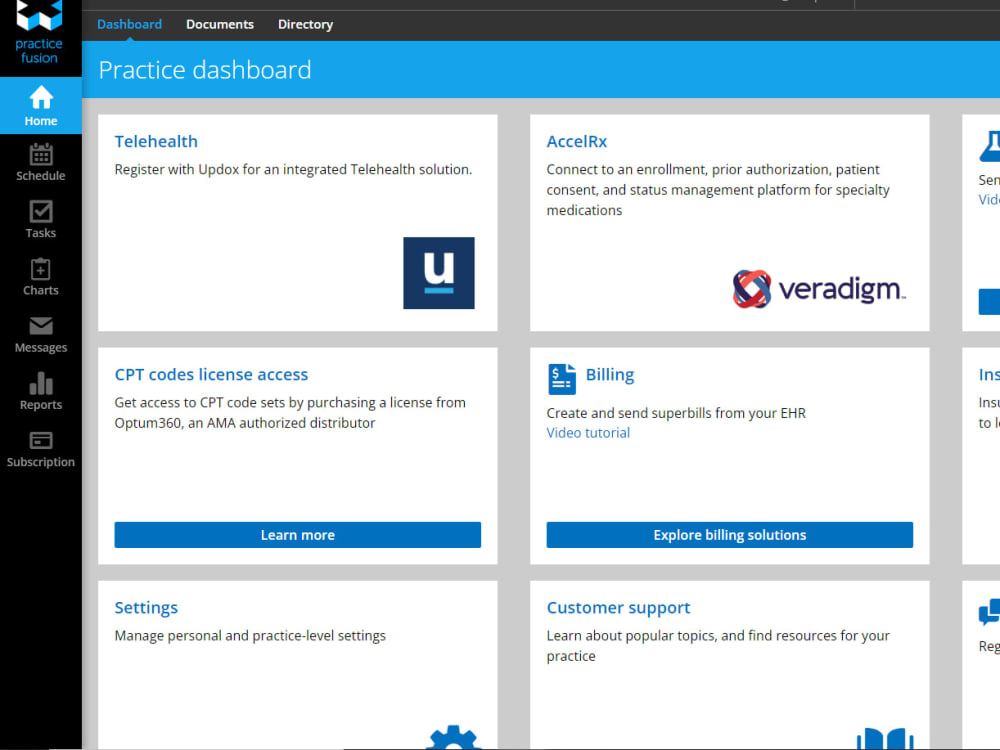Image resolution: width=1000 pixels, height=750 pixels.
Task: Click the Billing invoice icon
Action: coord(562,379)
